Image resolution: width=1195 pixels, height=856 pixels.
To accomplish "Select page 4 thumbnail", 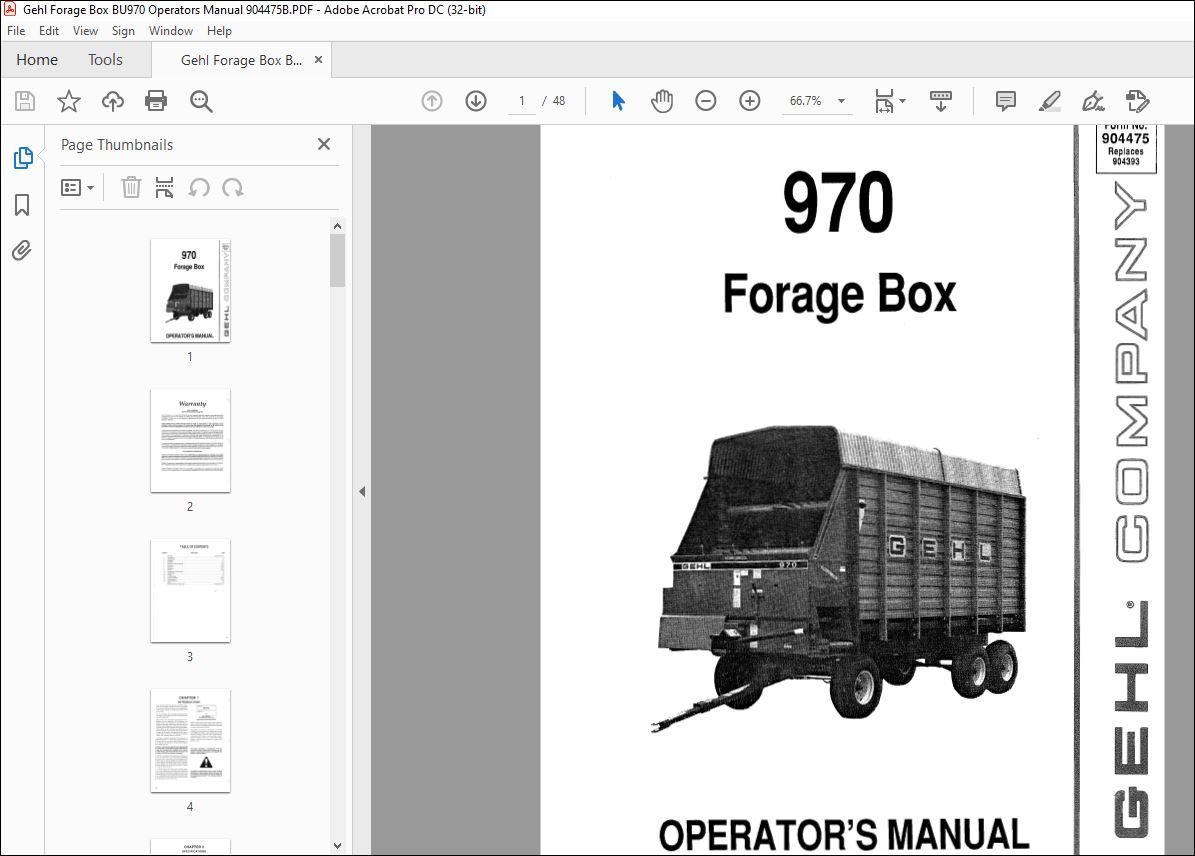I will [191, 741].
